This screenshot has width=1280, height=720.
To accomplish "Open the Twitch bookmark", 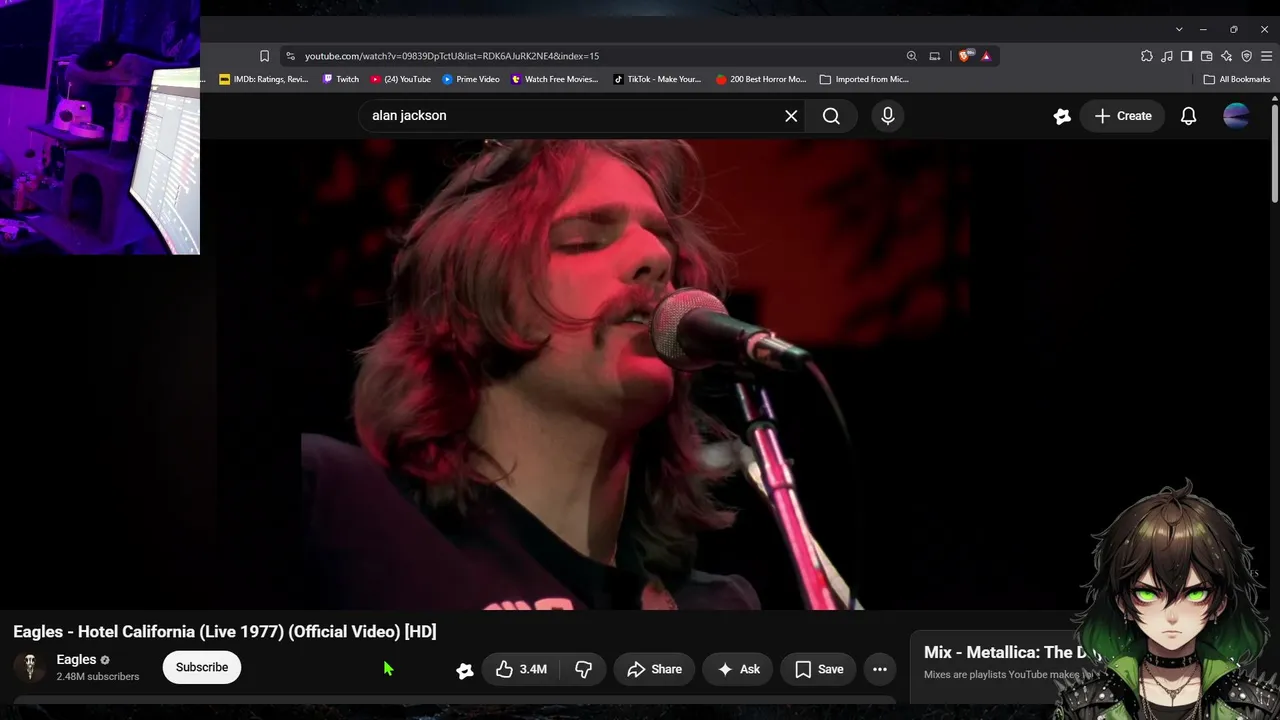I will coord(341,79).
